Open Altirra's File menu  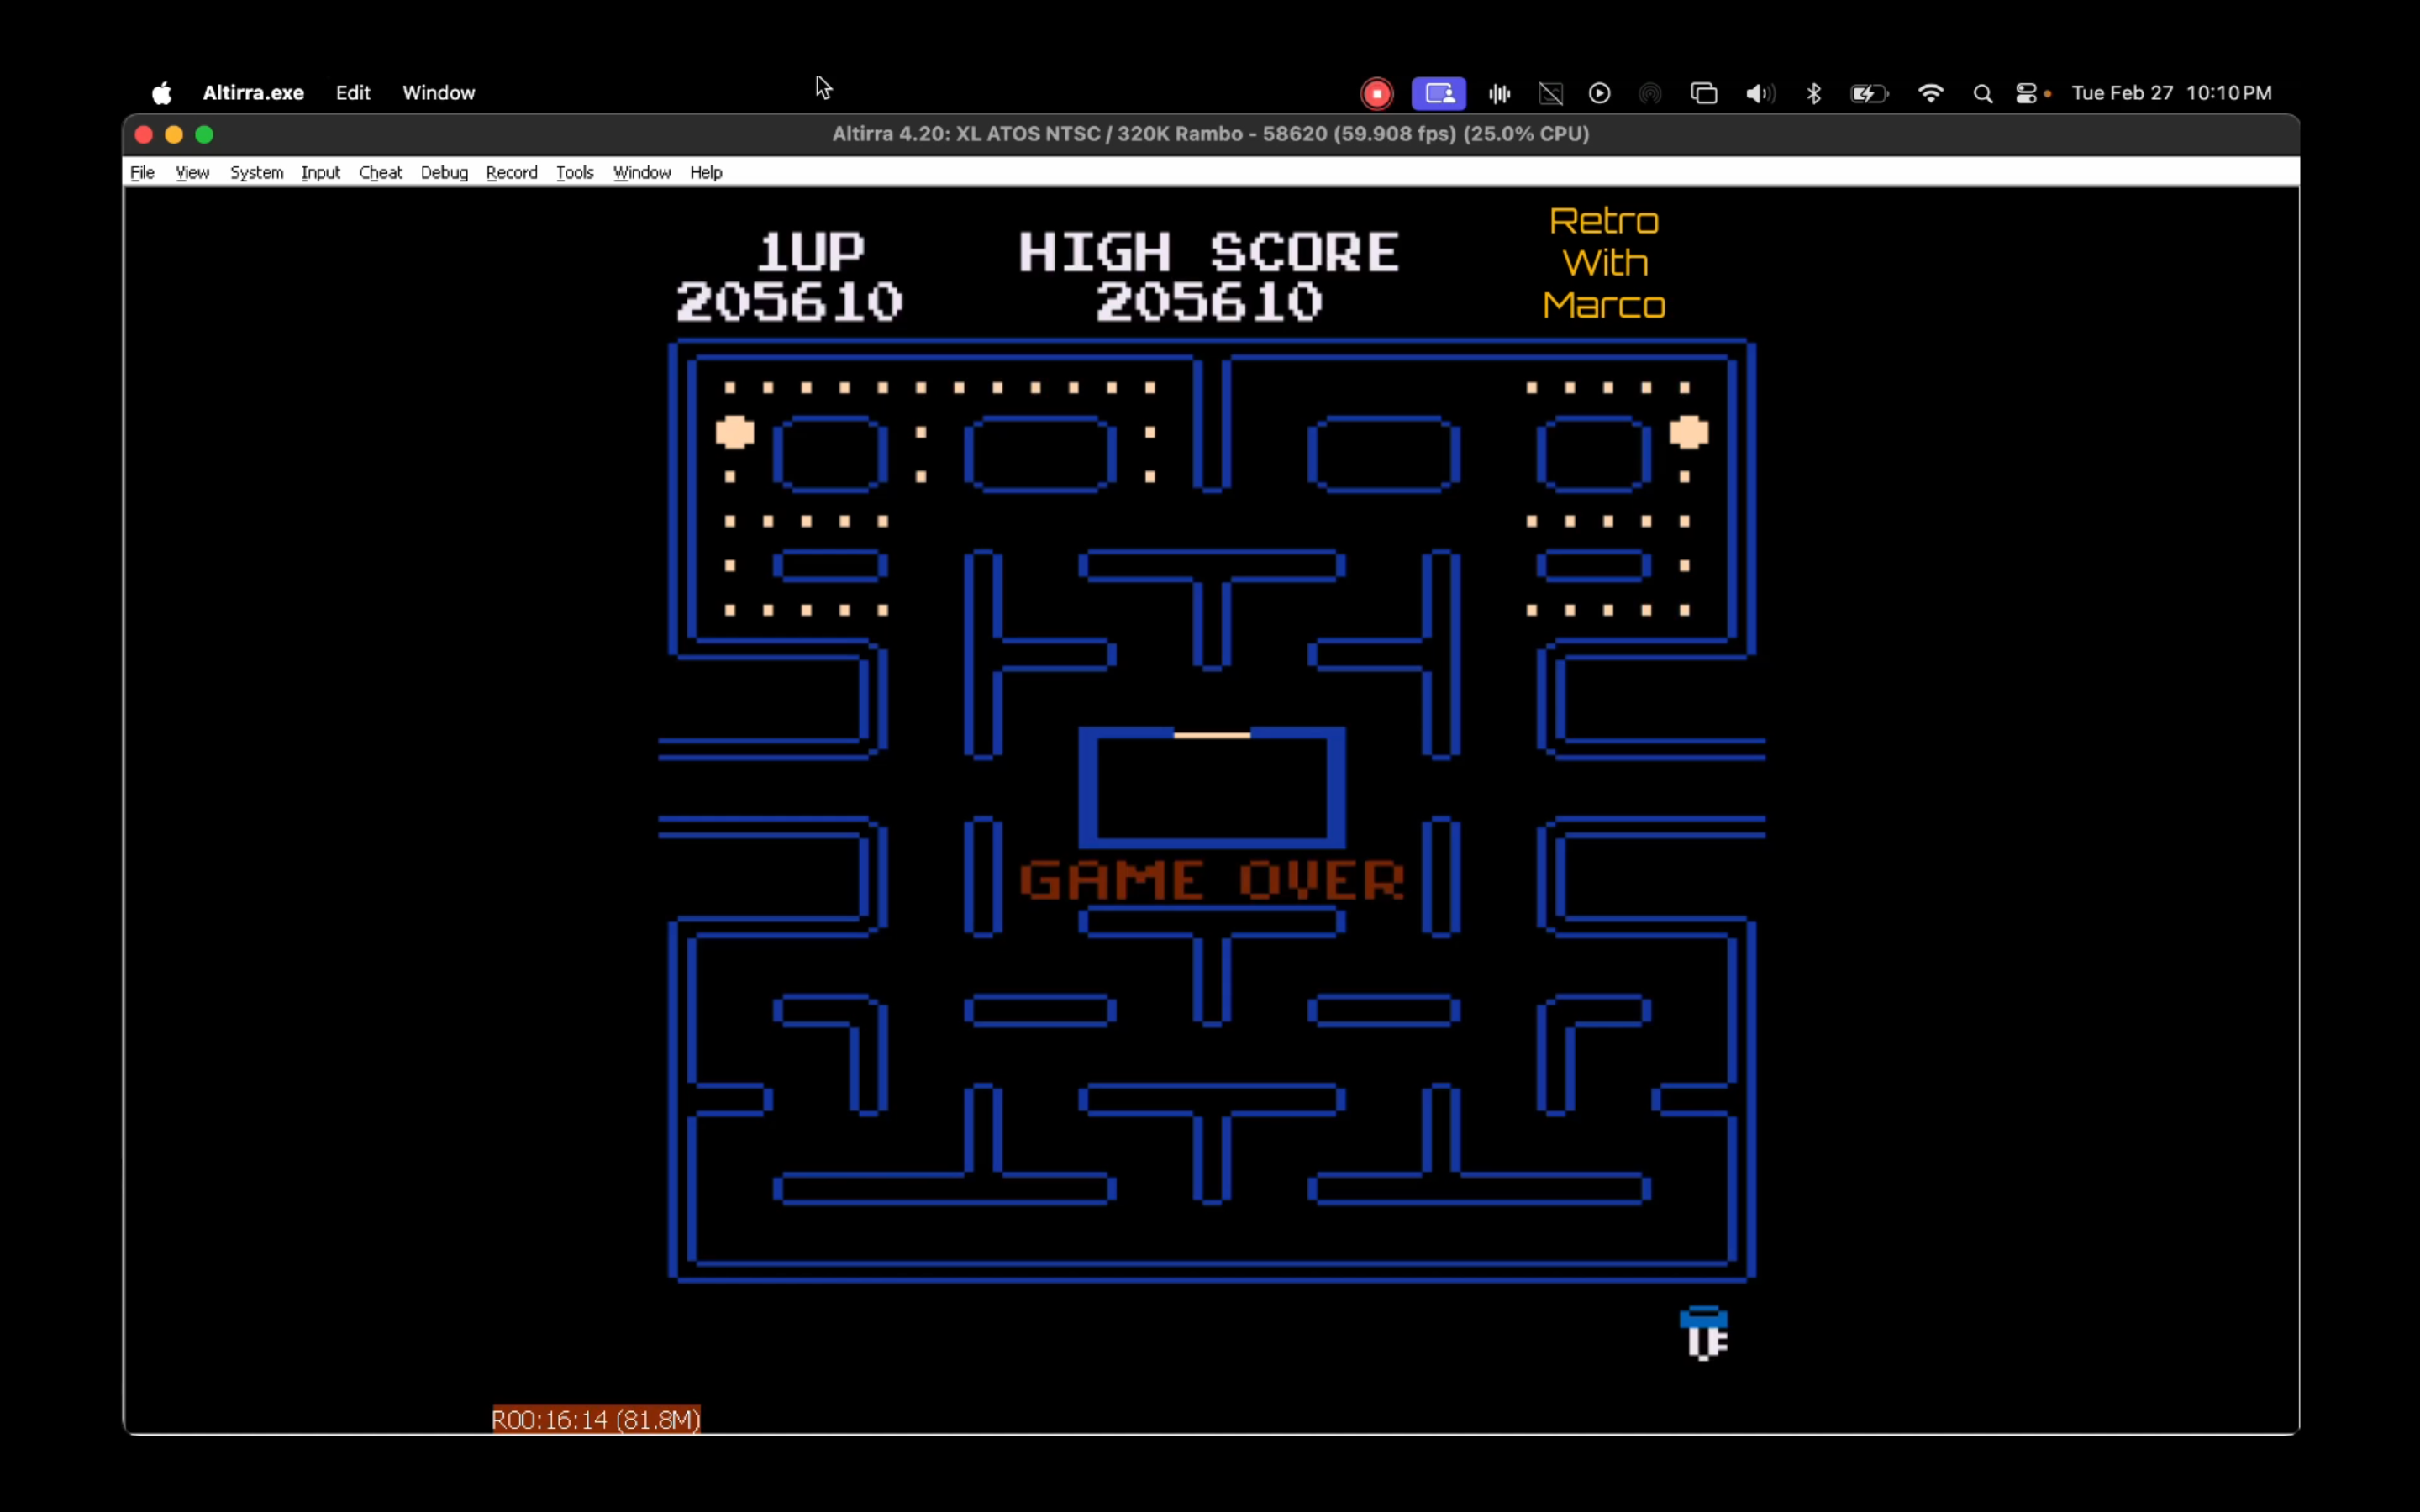[x=142, y=172]
